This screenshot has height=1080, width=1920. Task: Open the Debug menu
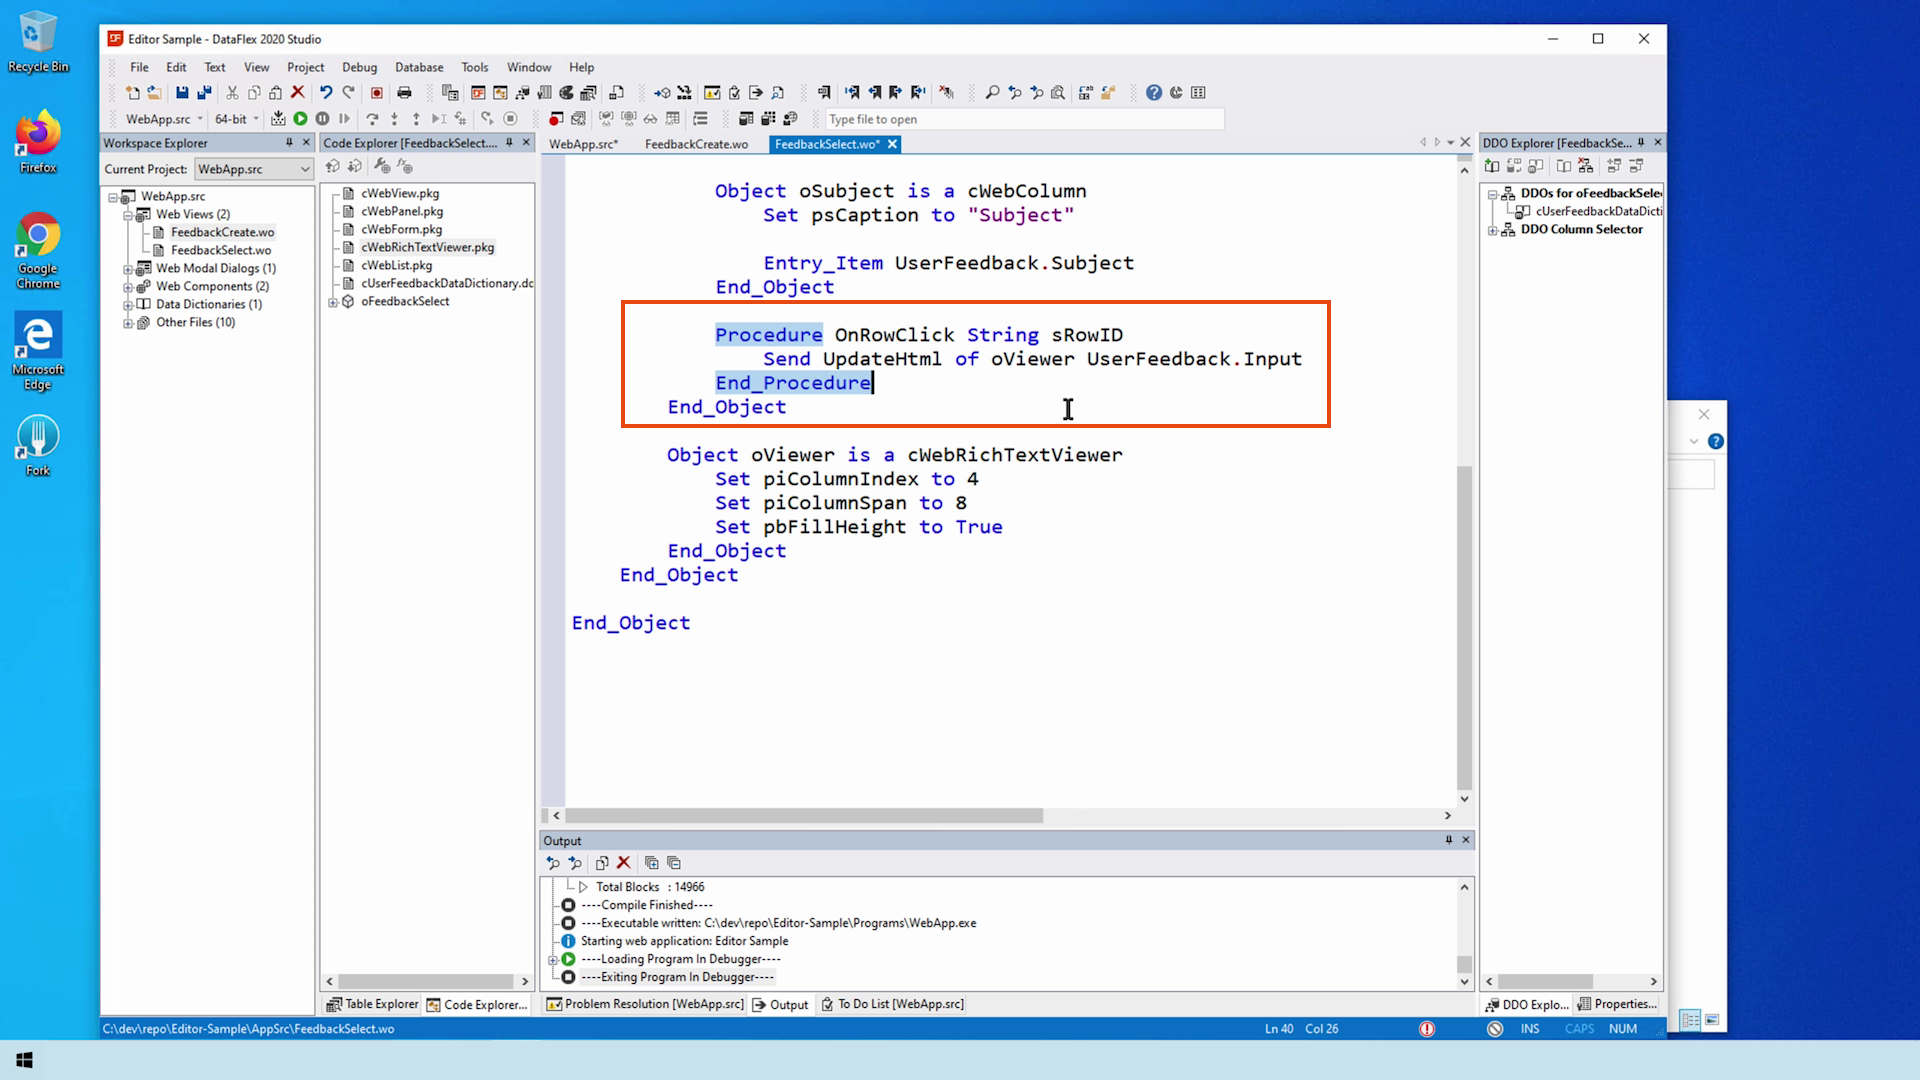click(x=359, y=67)
